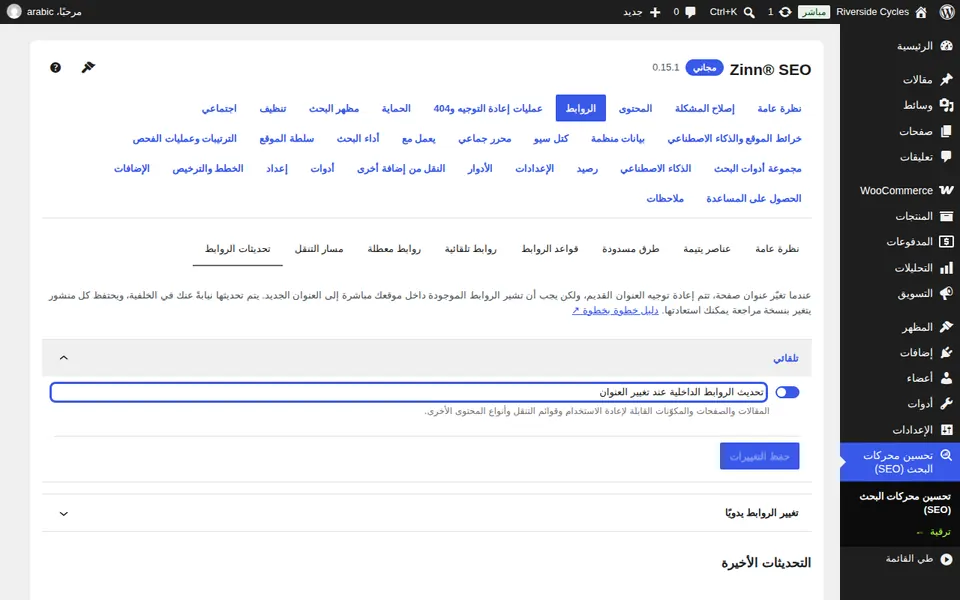The height and width of the screenshot is (600, 960).
Task: Switch to روابط تلقائية sub-tab
Action: (470, 249)
